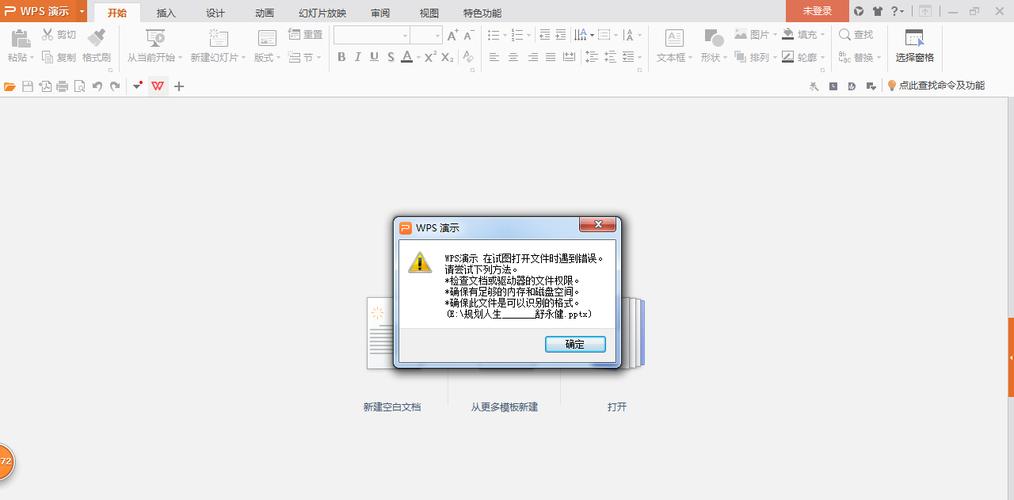The image size is (1014, 500).
Task: Toggle italic formatting
Action: (358, 57)
